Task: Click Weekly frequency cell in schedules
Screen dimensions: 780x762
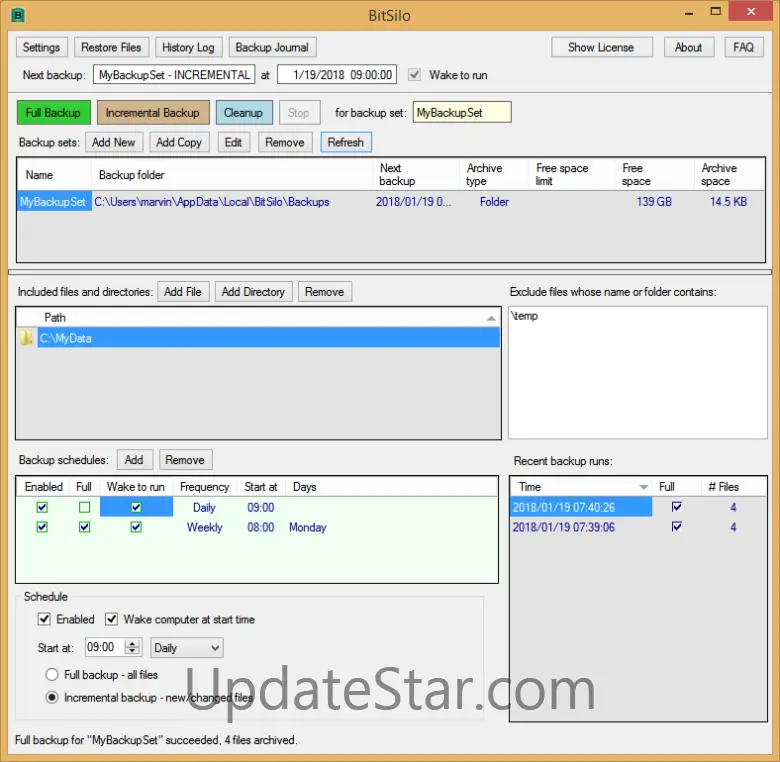Action: coord(204,527)
